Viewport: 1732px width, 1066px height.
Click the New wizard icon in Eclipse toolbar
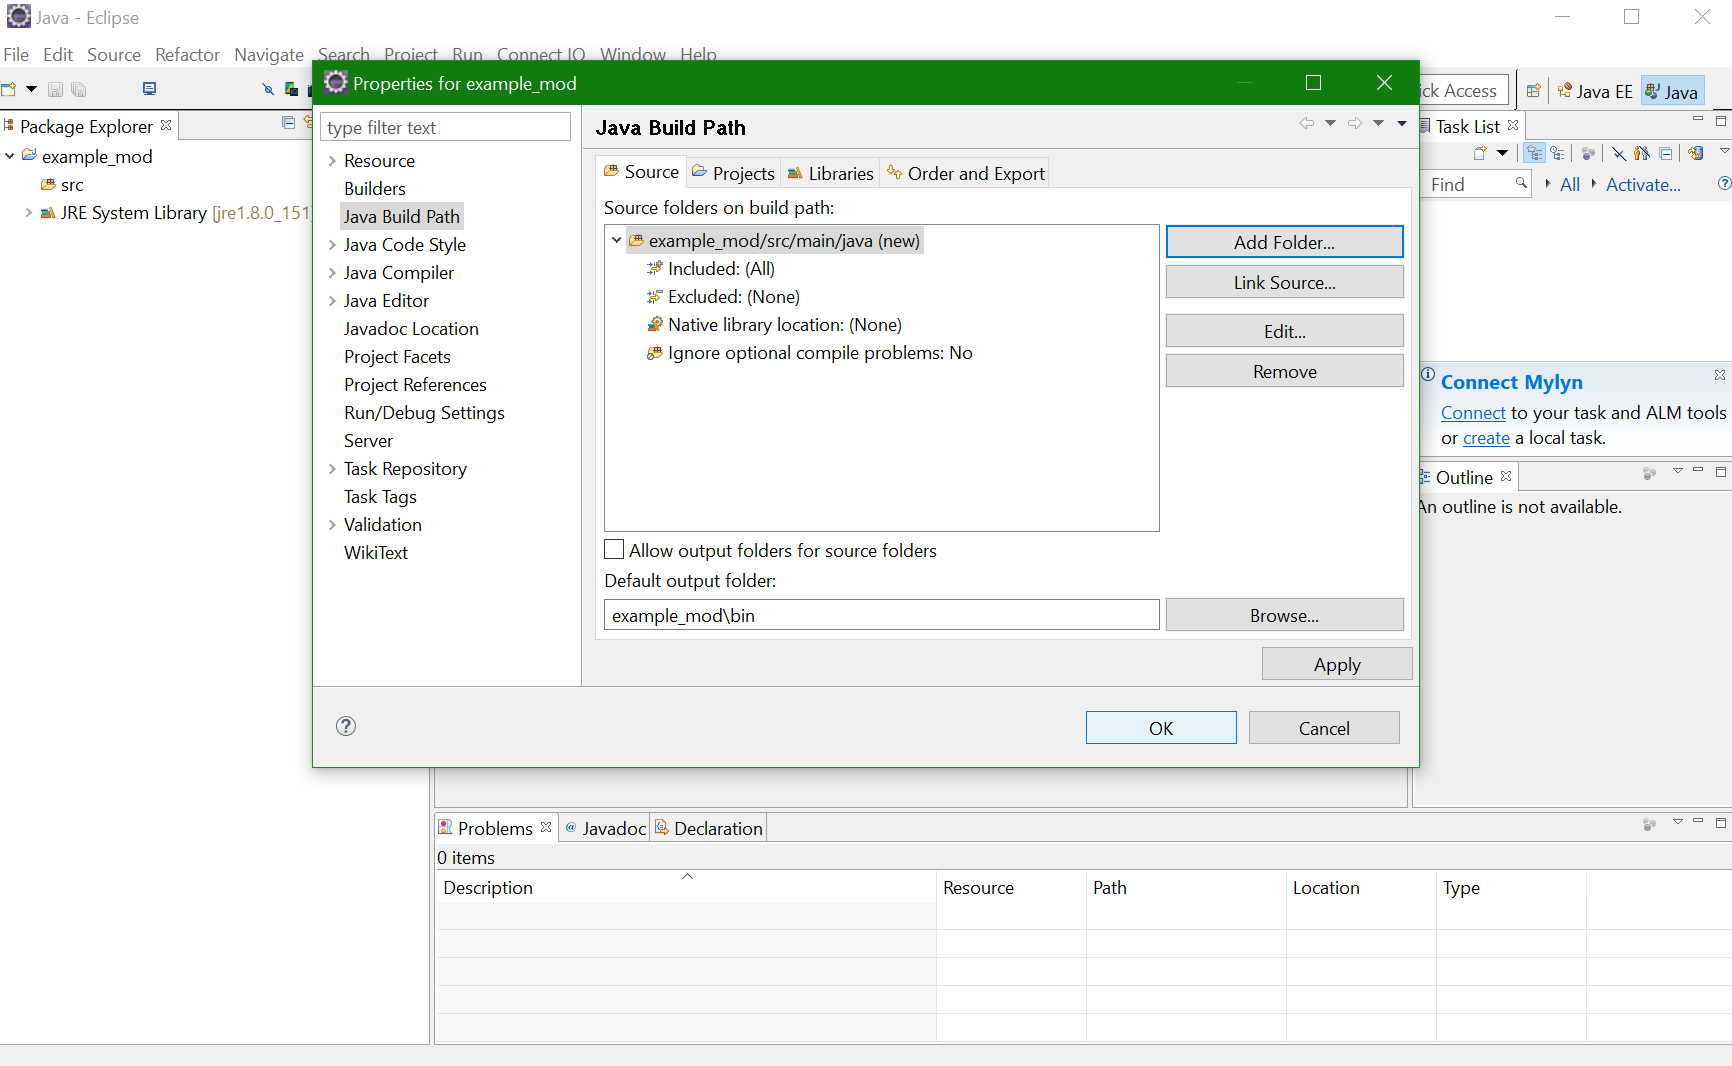(9, 89)
